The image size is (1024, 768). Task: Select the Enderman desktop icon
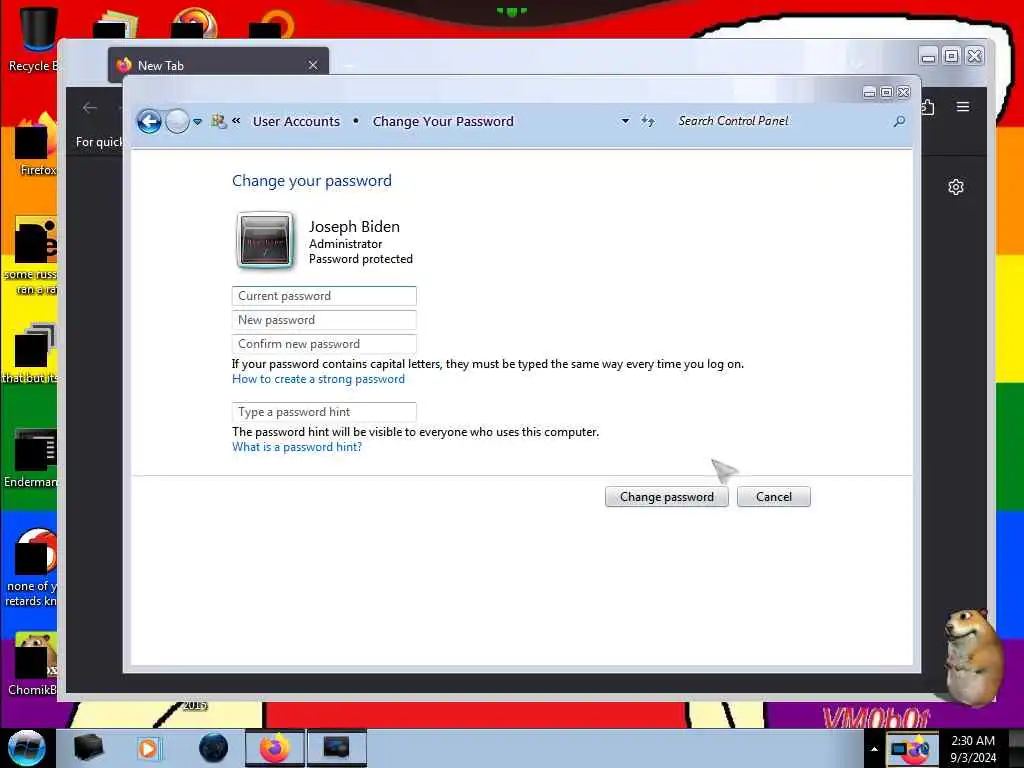[33, 457]
